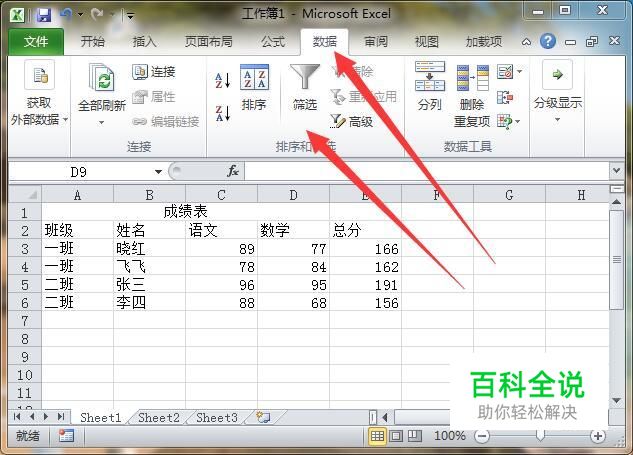The image size is (633, 455).
Task: Click the Help question mark icon
Action: point(548,41)
